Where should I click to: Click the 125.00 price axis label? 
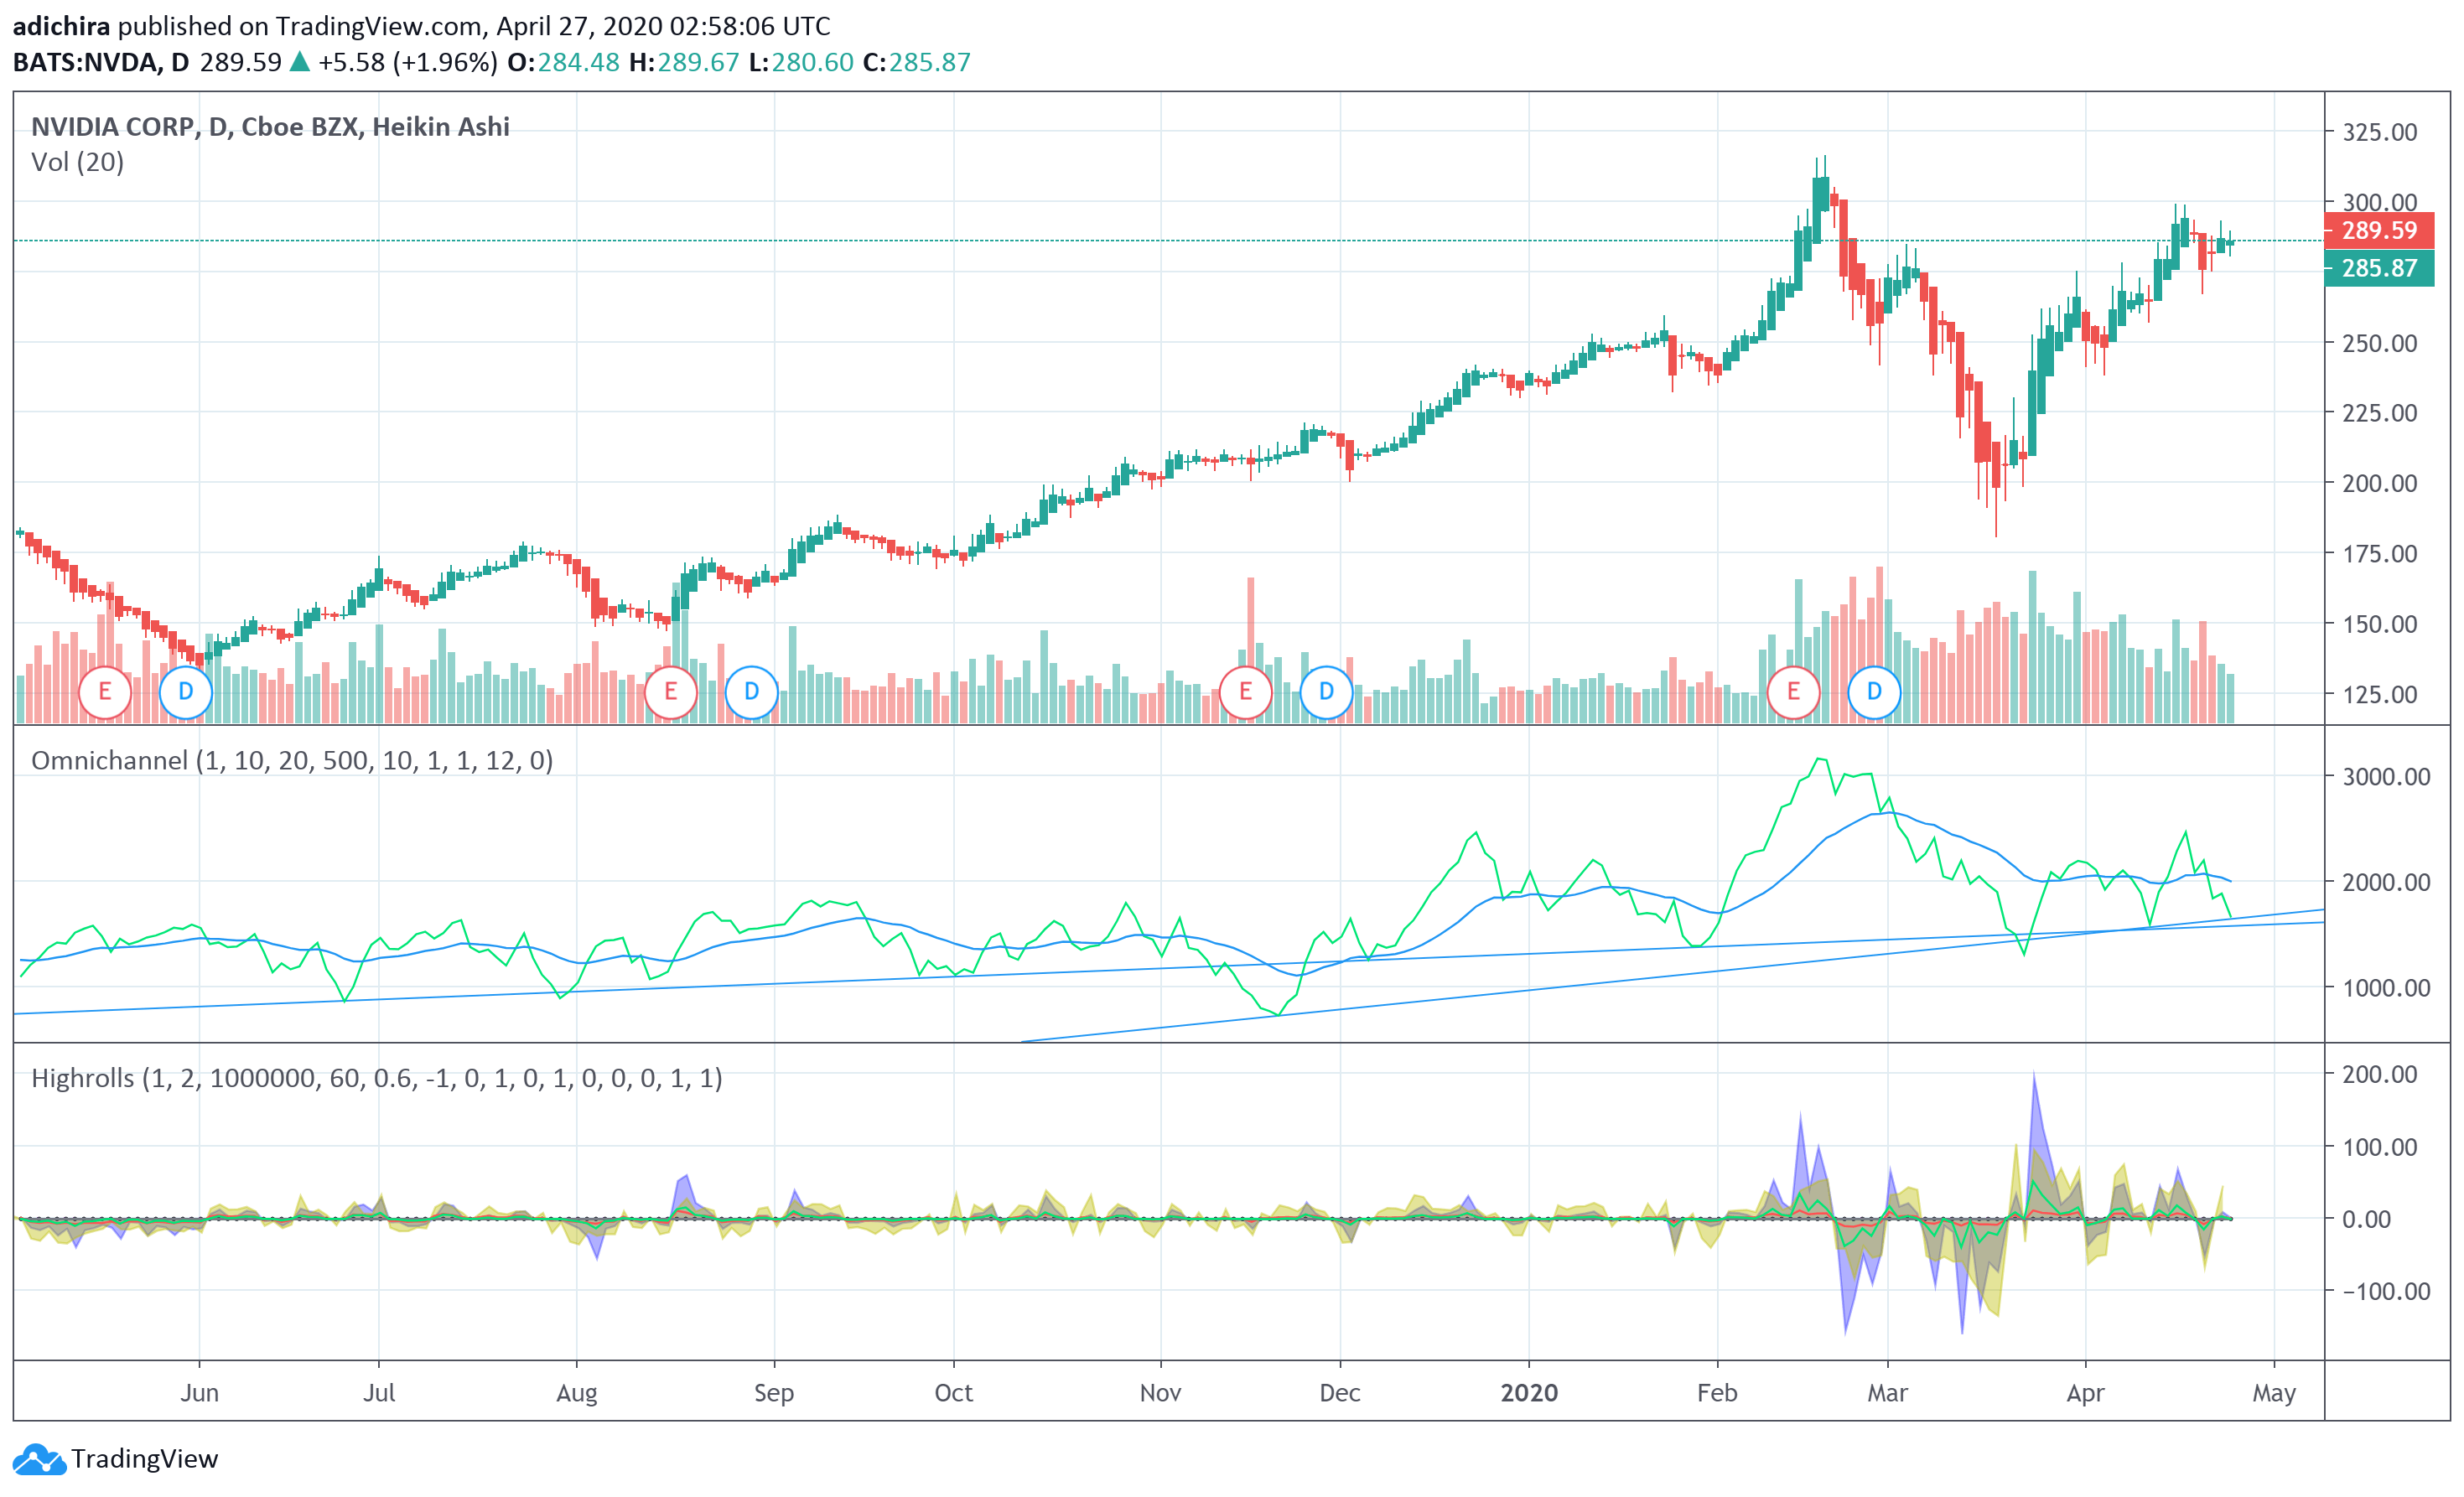tap(2380, 695)
